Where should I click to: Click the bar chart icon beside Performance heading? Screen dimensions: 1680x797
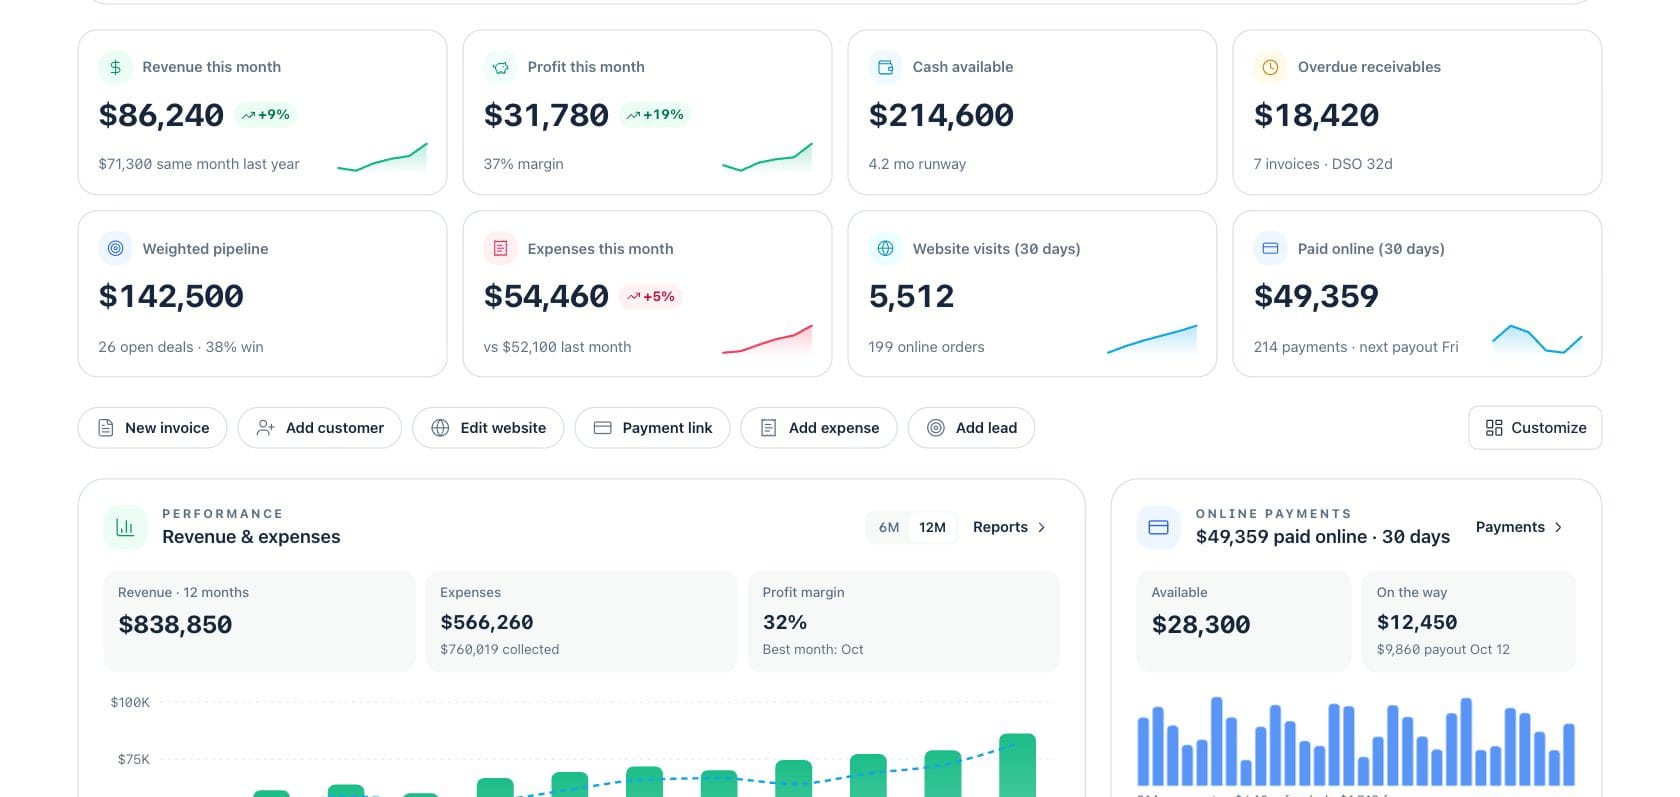click(125, 527)
